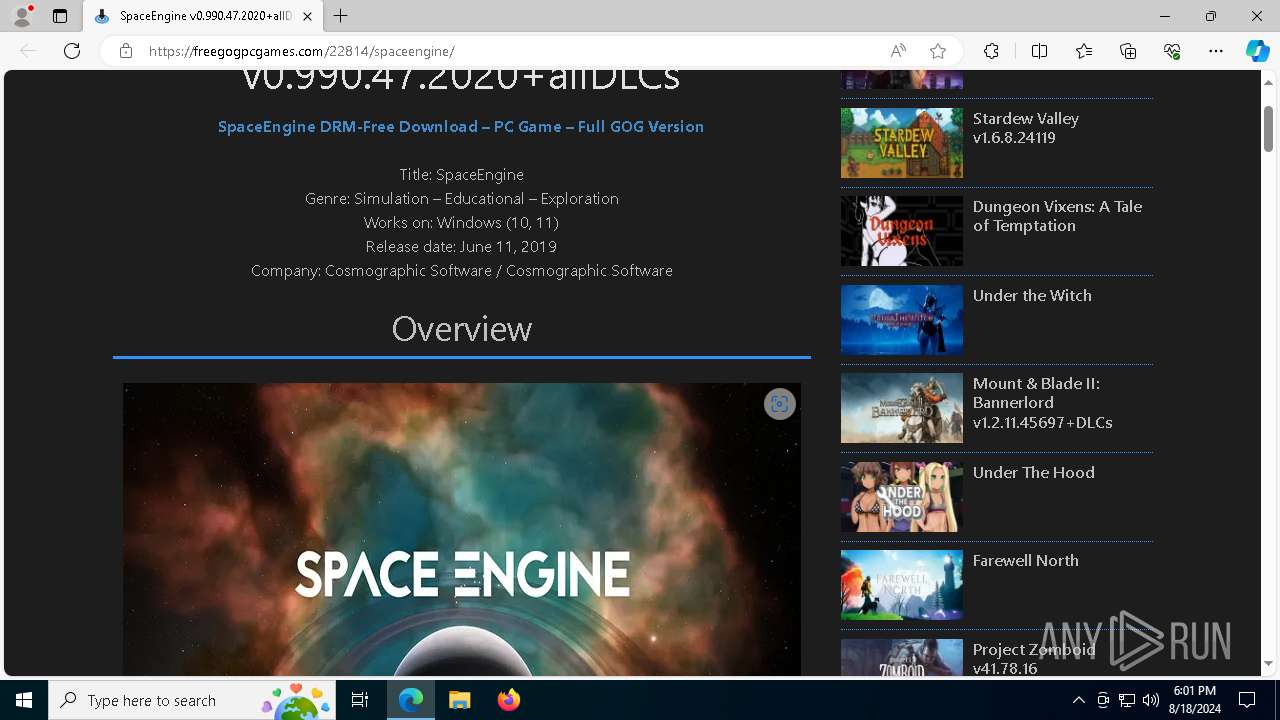Open the Favorites list
This screenshot has width=1280, height=720.
pyautogui.click(x=1084, y=51)
